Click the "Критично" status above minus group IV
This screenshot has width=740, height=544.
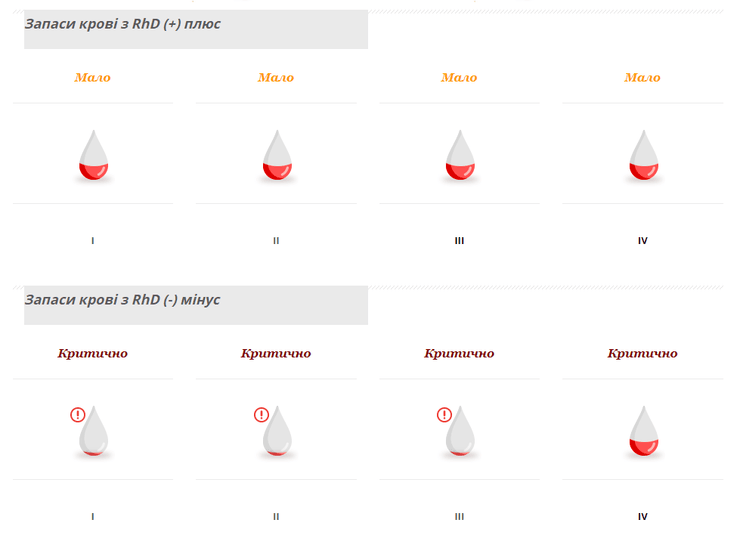point(643,353)
